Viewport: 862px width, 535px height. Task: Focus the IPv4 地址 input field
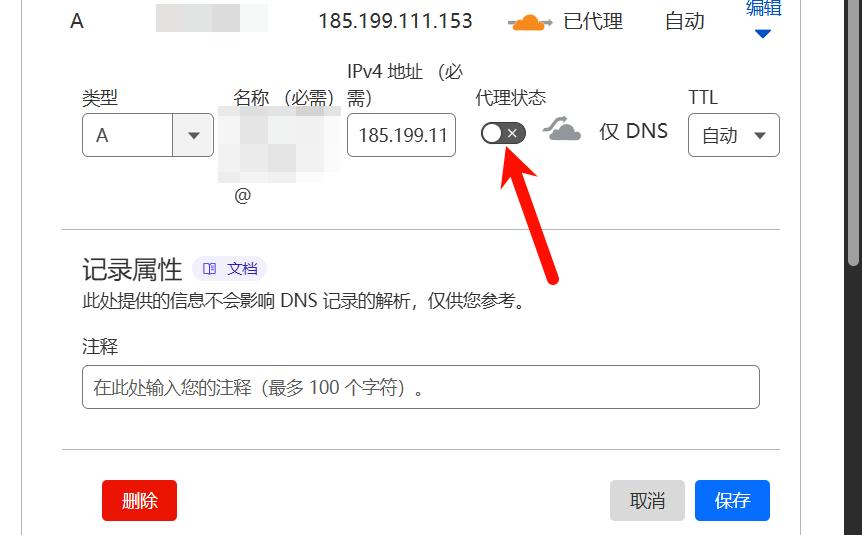pyautogui.click(x=401, y=135)
